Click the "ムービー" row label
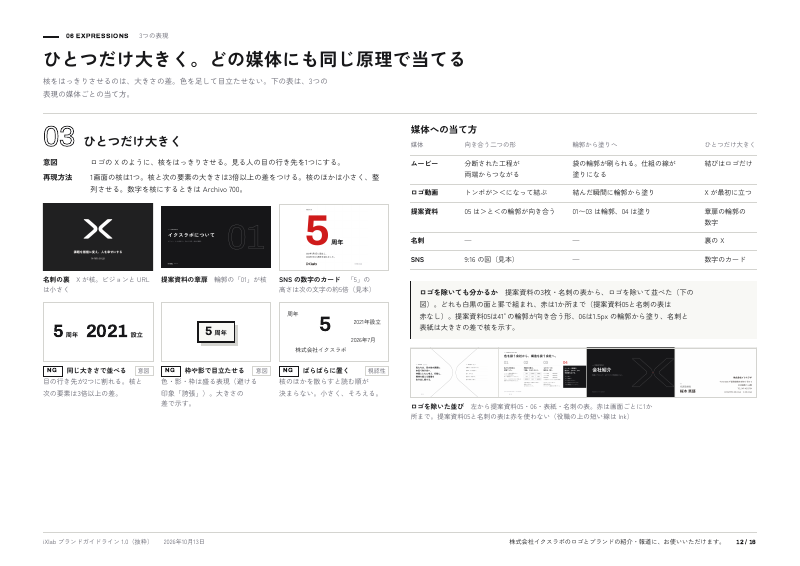 (424, 164)
